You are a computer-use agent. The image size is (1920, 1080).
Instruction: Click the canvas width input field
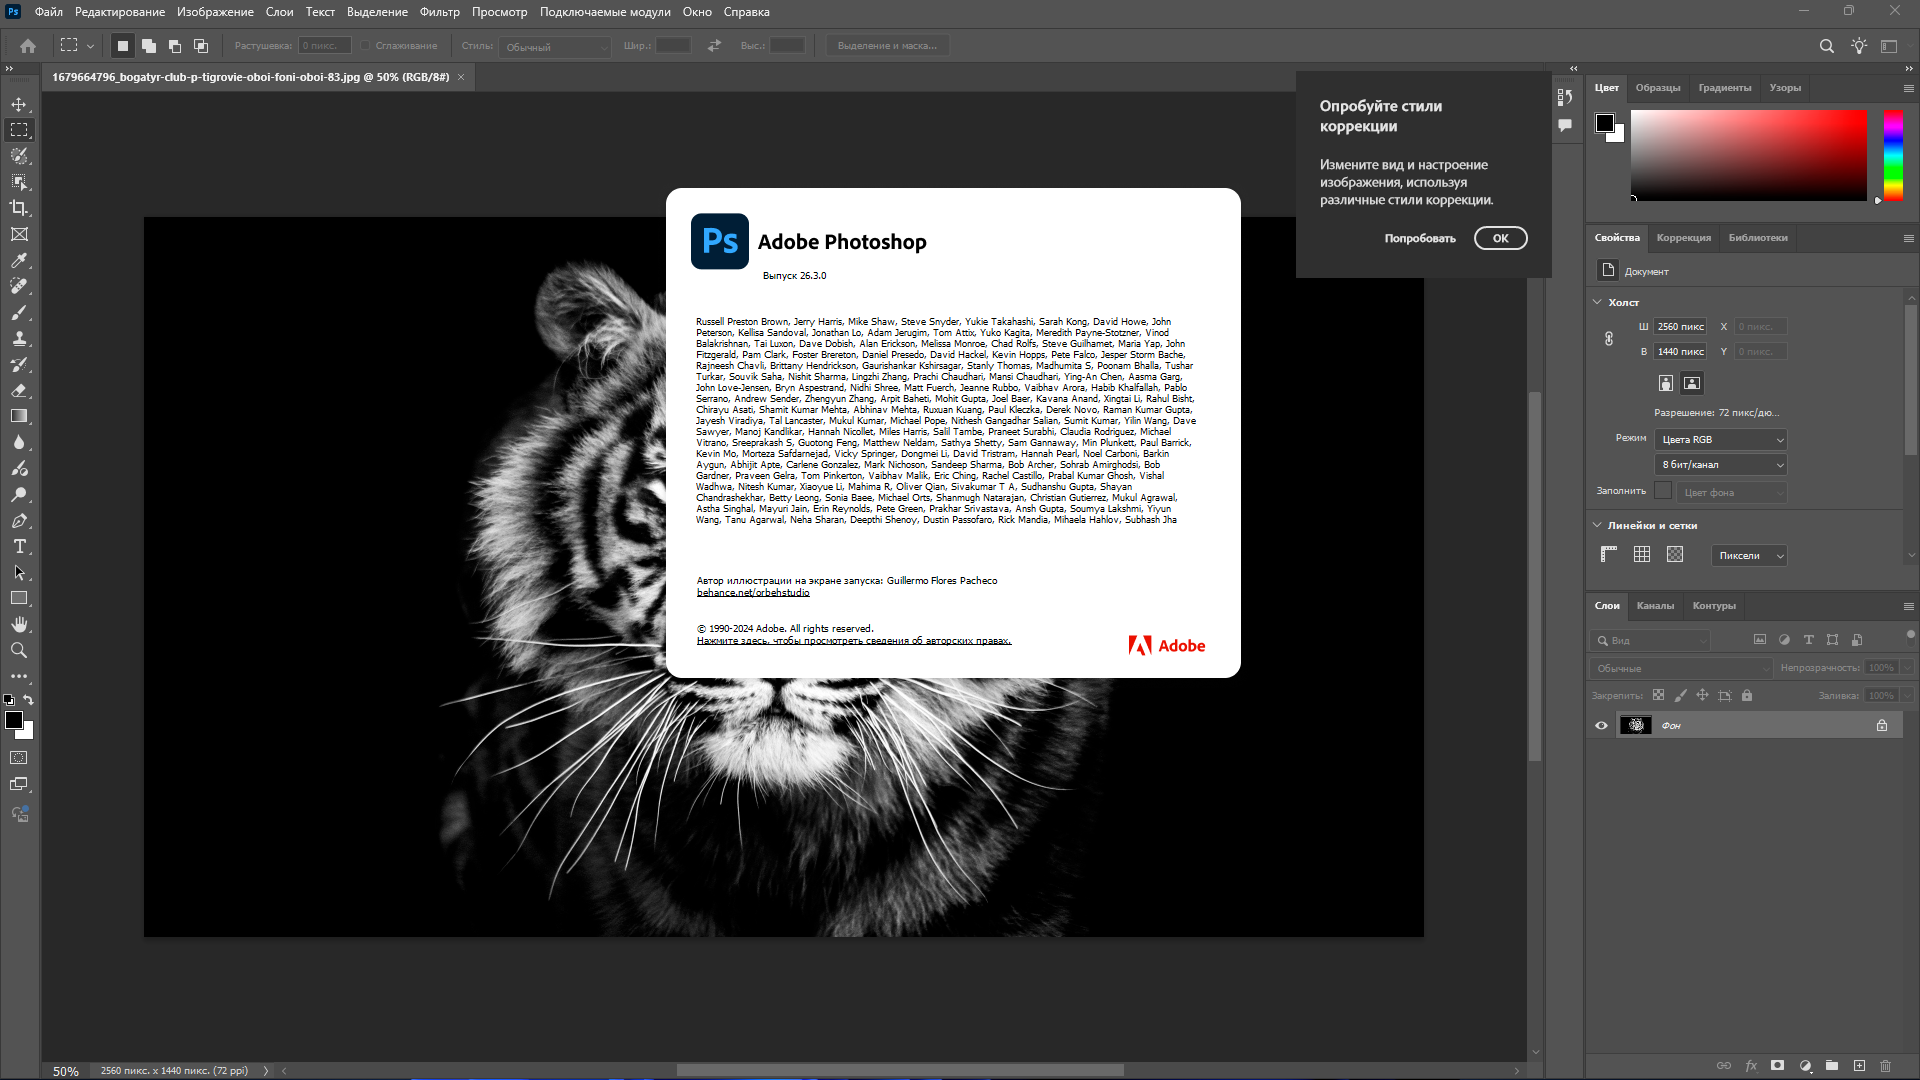coord(1680,327)
